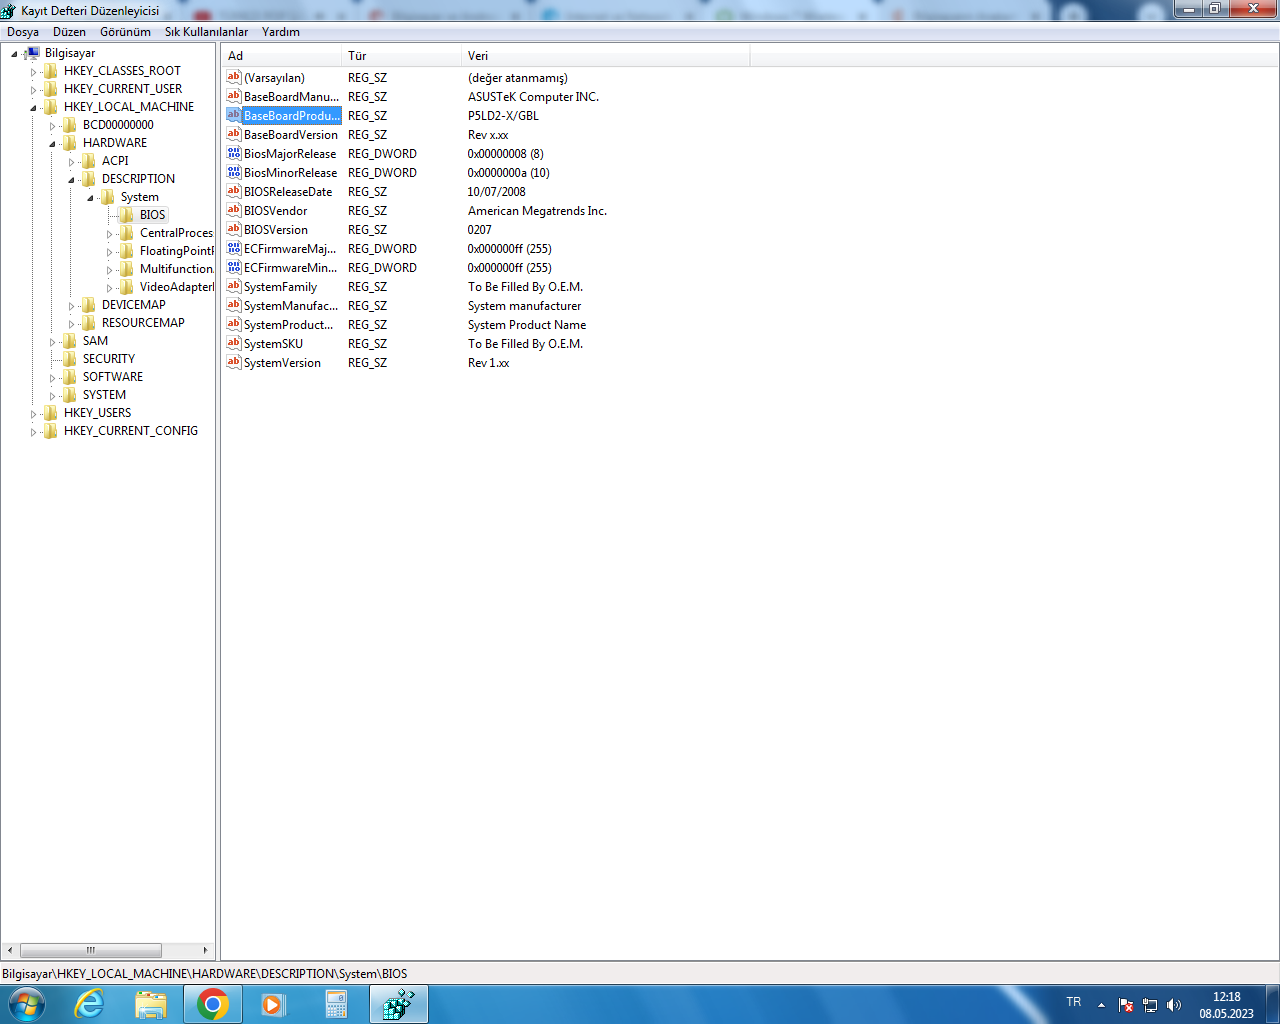Open the Windows Start menu orb
Image resolution: width=1280 pixels, height=1024 pixels.
click(27, 1004)
